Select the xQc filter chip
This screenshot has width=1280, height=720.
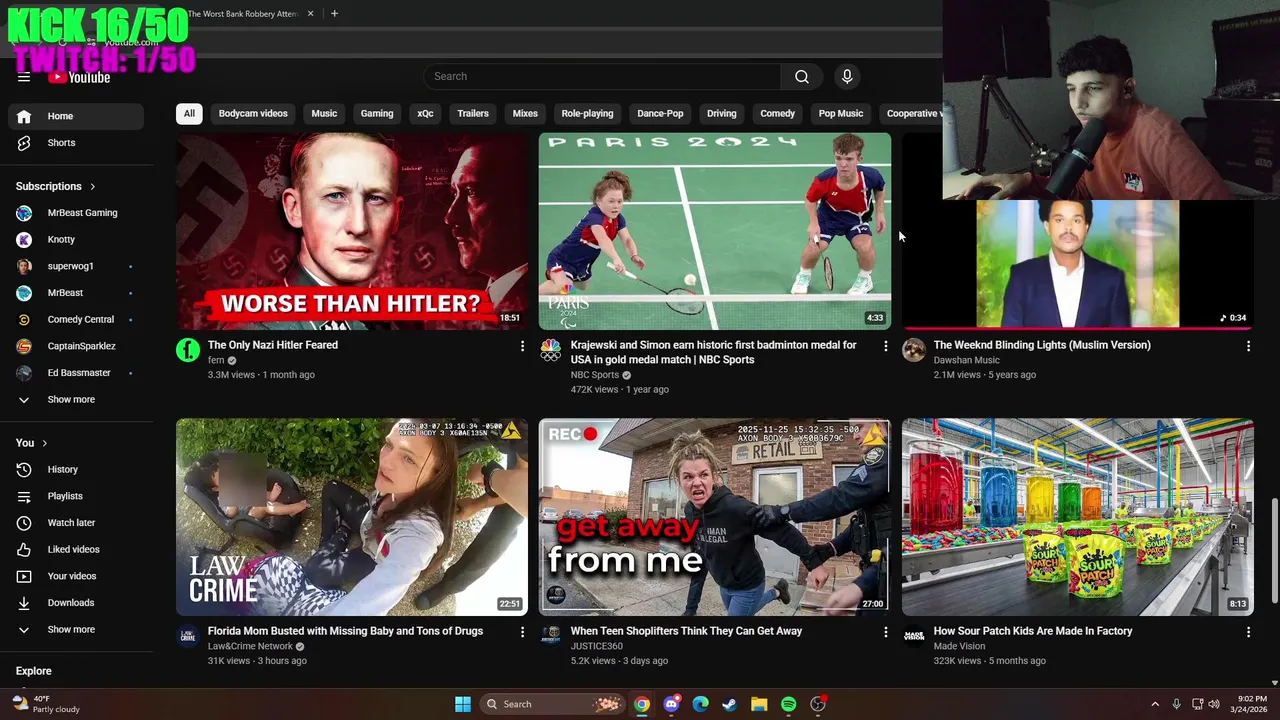425,114
